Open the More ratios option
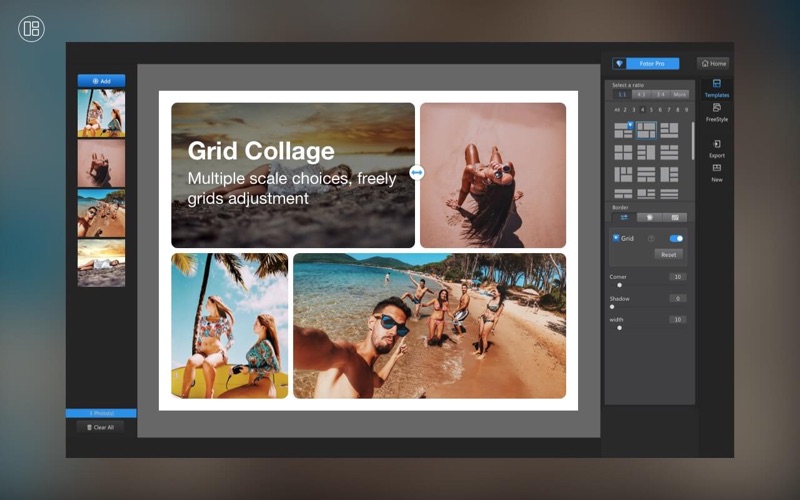800x500 pixels. pyautogui.click(x=680, y=94)
